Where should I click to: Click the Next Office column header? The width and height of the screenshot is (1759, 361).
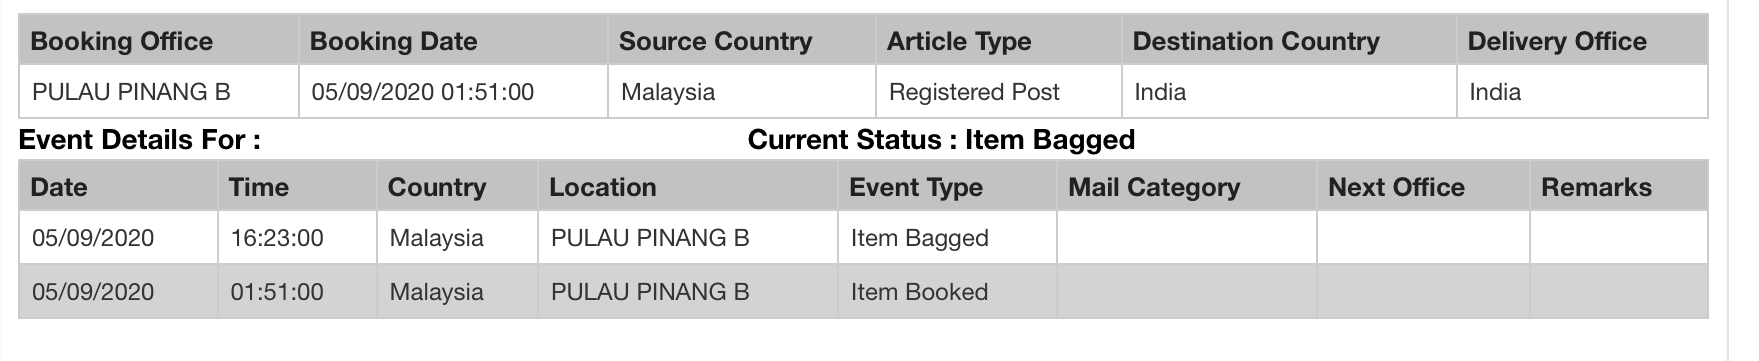[1423, 187]
